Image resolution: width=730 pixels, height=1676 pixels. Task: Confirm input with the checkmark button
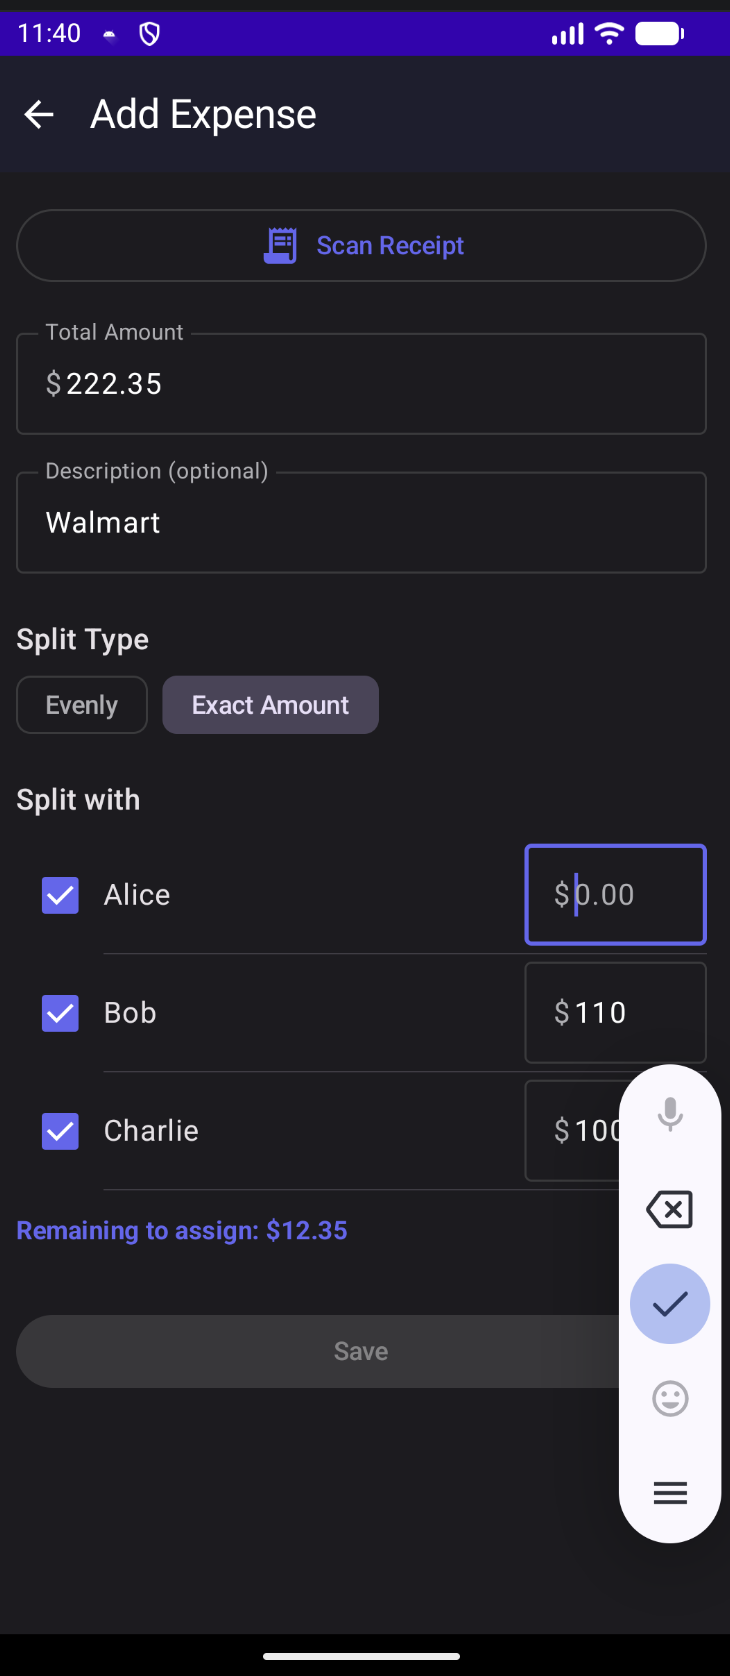[x=670, y=1304]
